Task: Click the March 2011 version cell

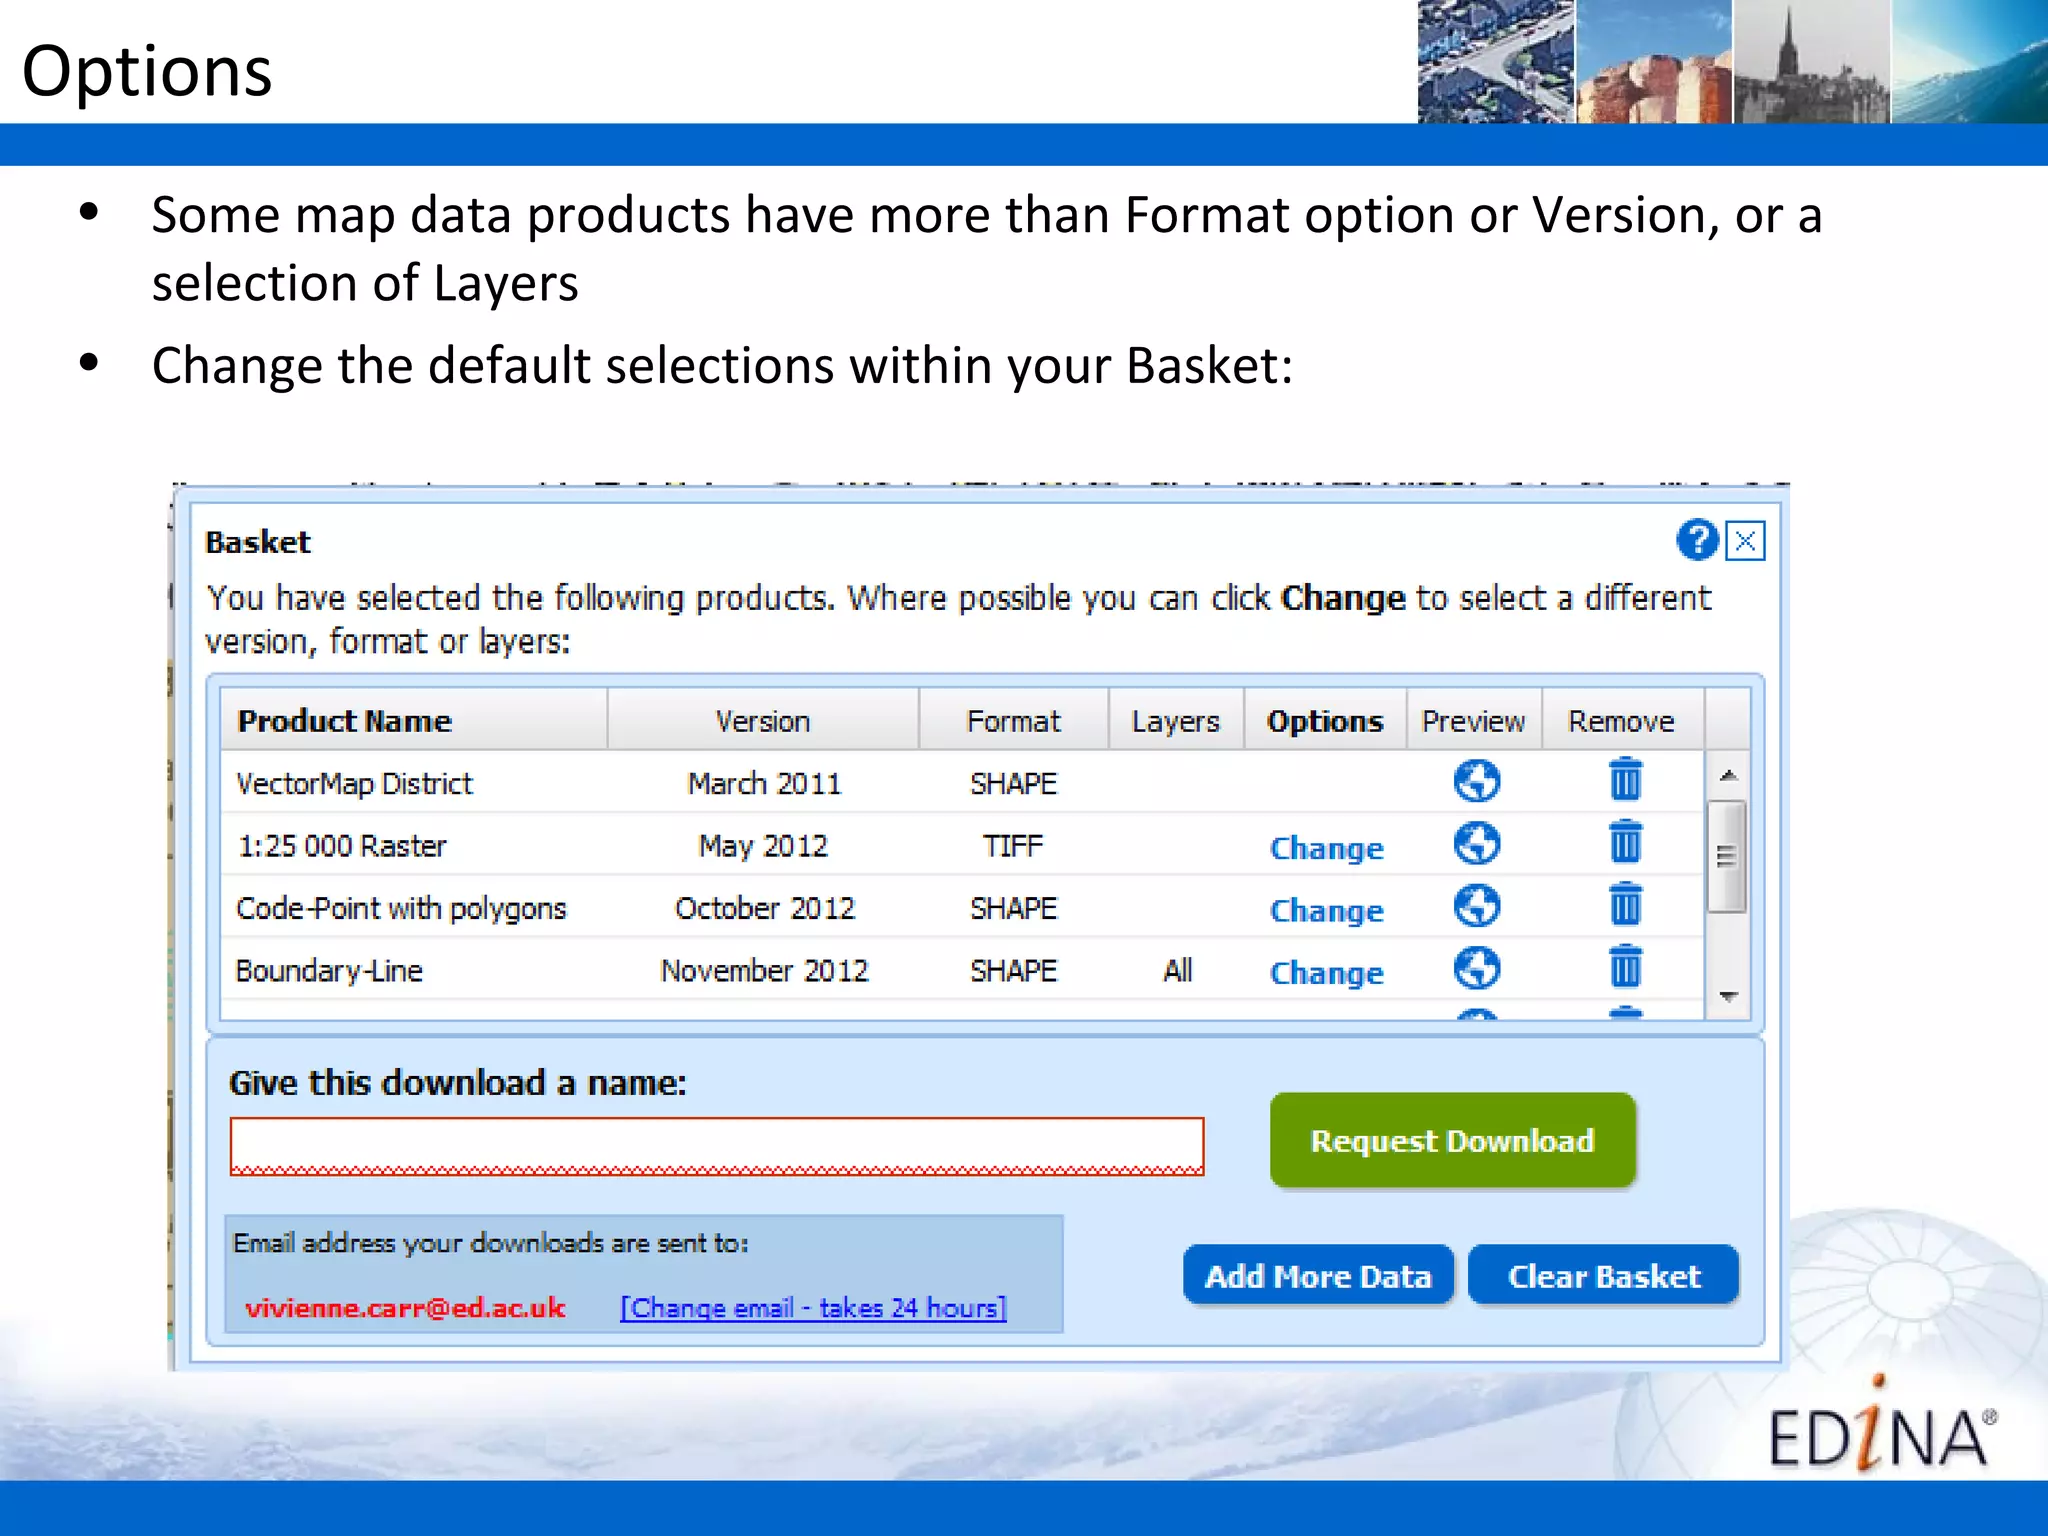Action: click(764, 783)
